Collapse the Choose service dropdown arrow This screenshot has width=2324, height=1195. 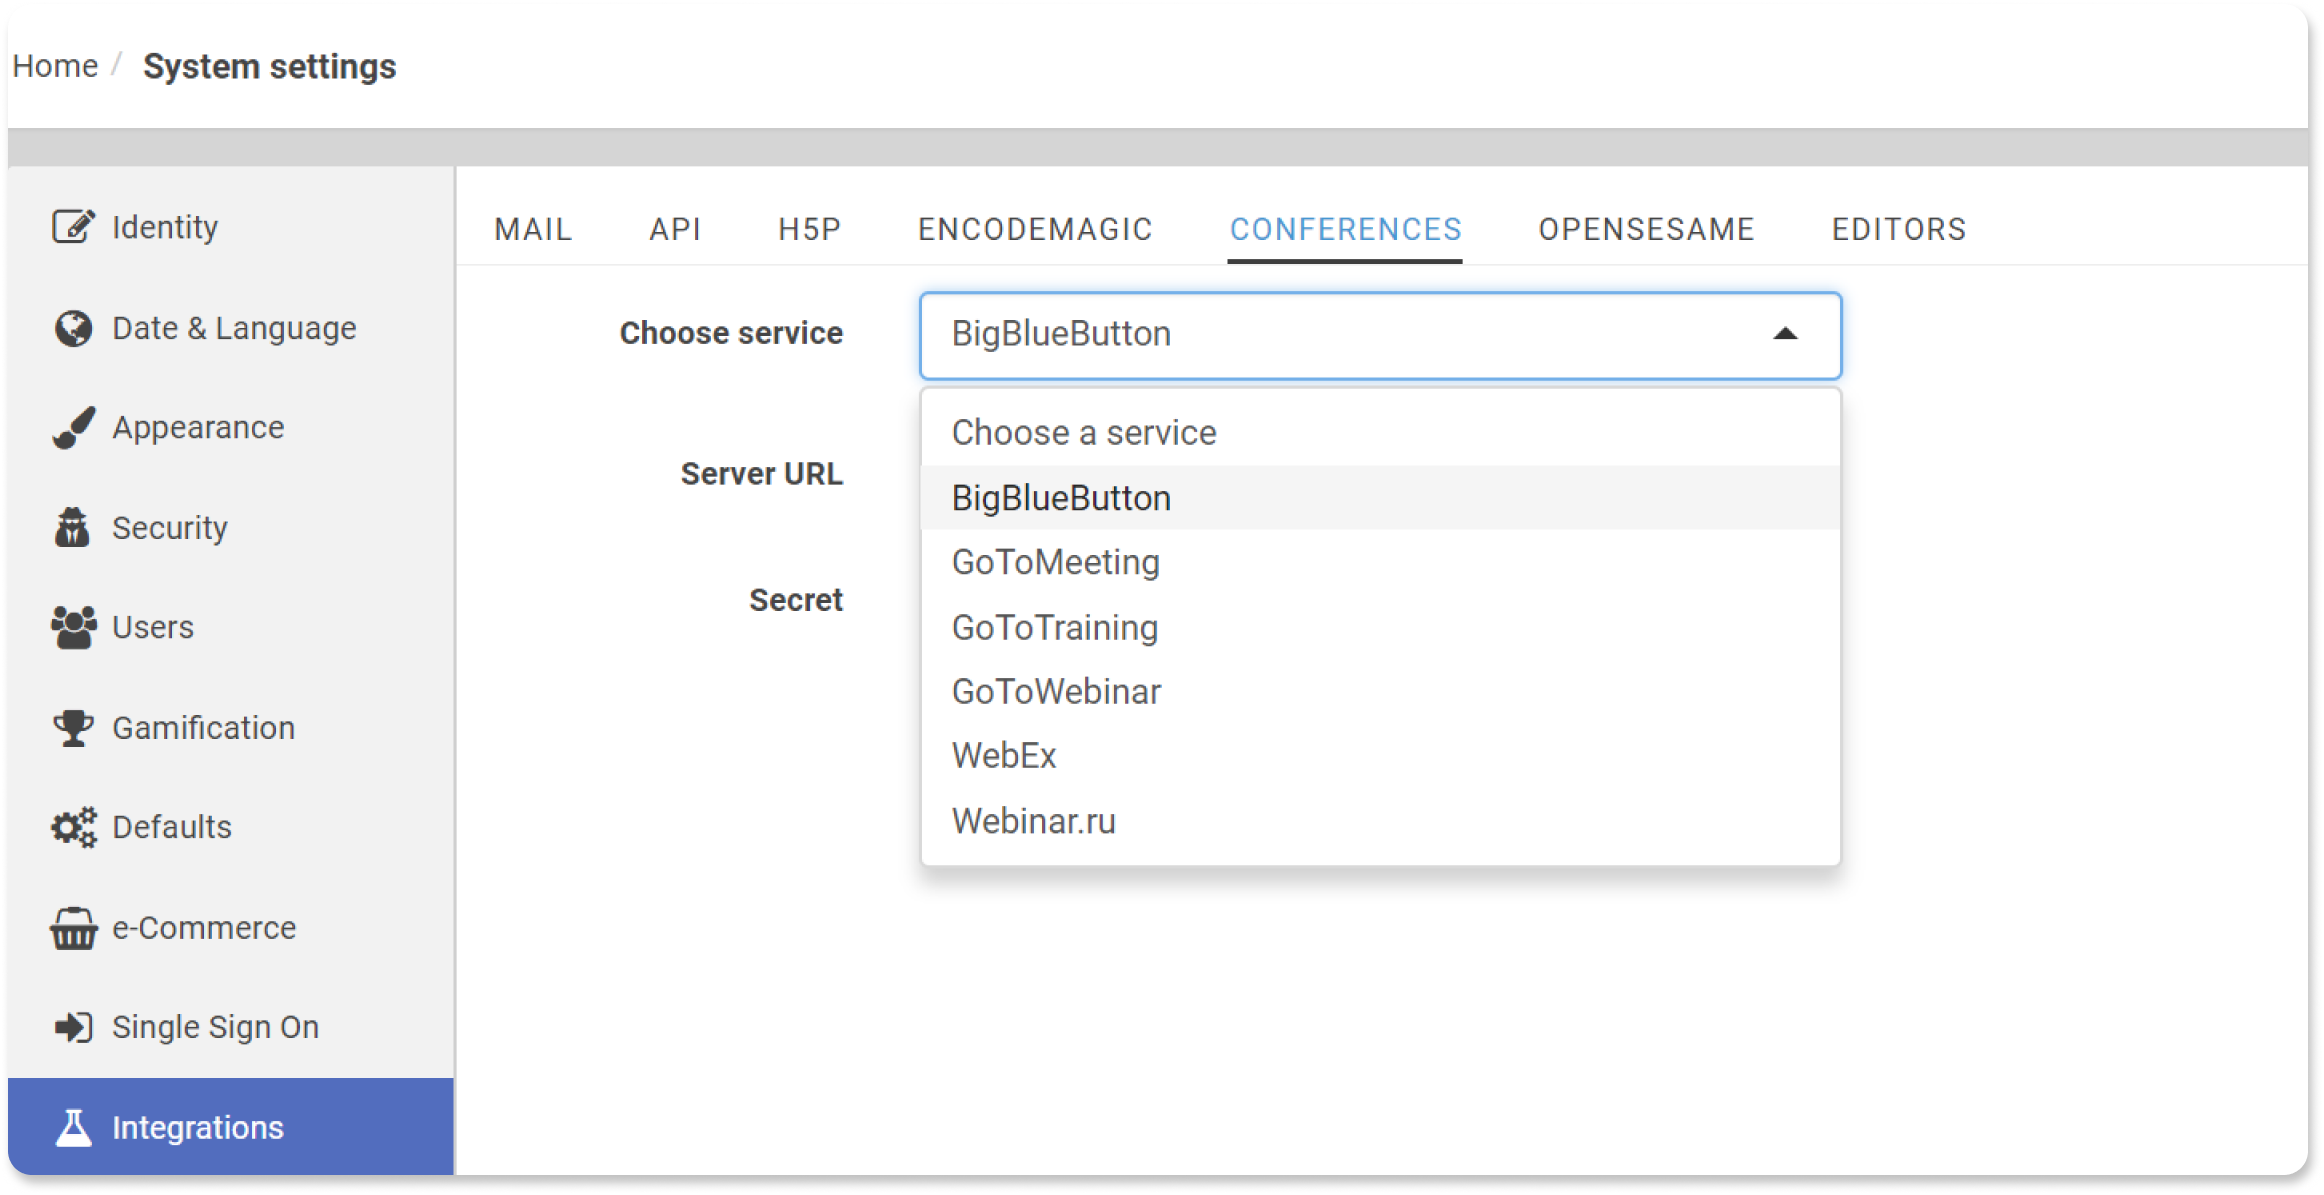click(x=1785, y=334)
